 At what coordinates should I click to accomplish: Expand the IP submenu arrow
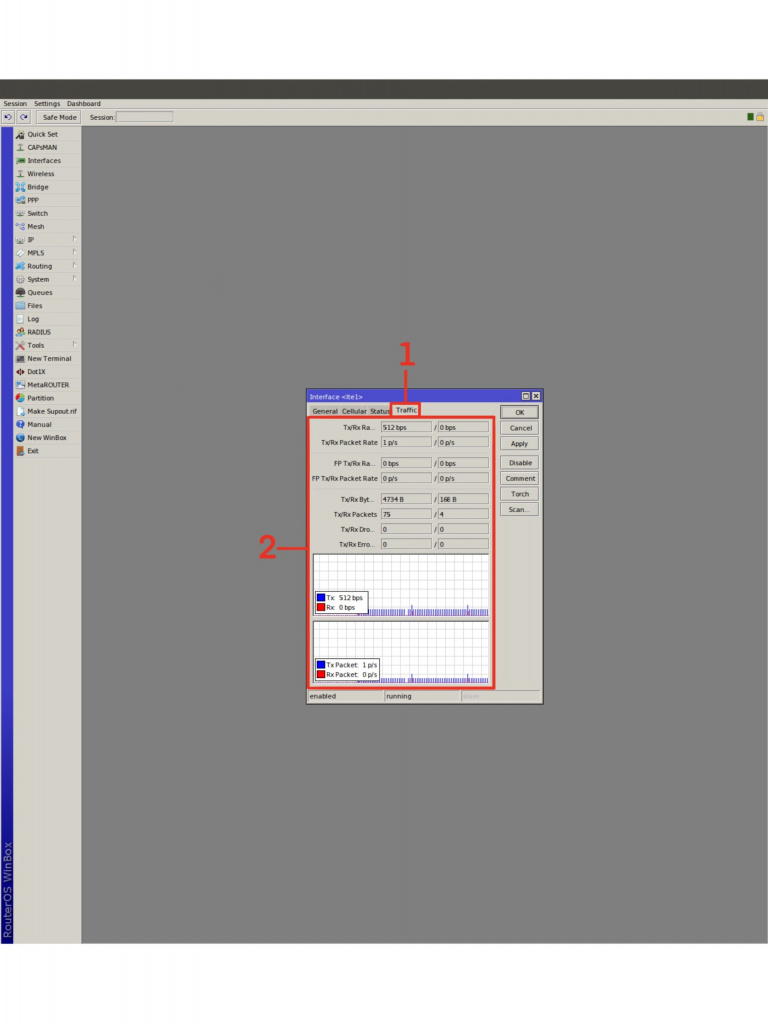tap(74, 240)
